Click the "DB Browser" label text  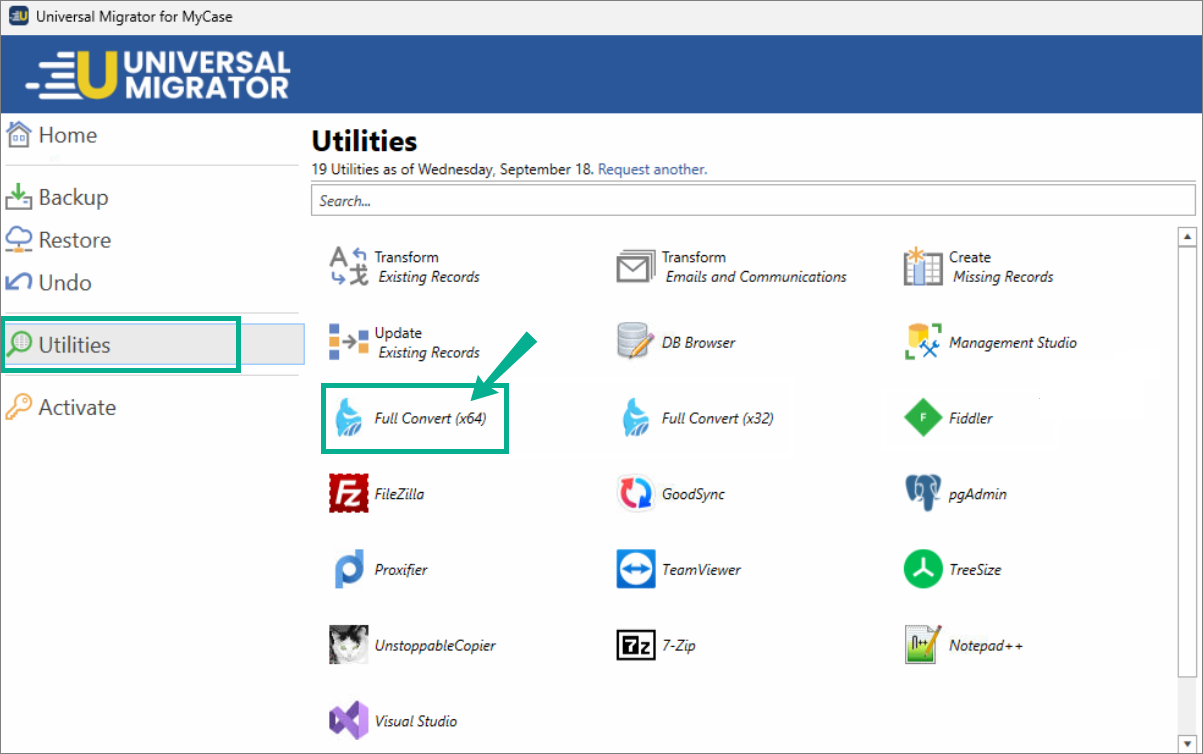[x=698, y=343]
